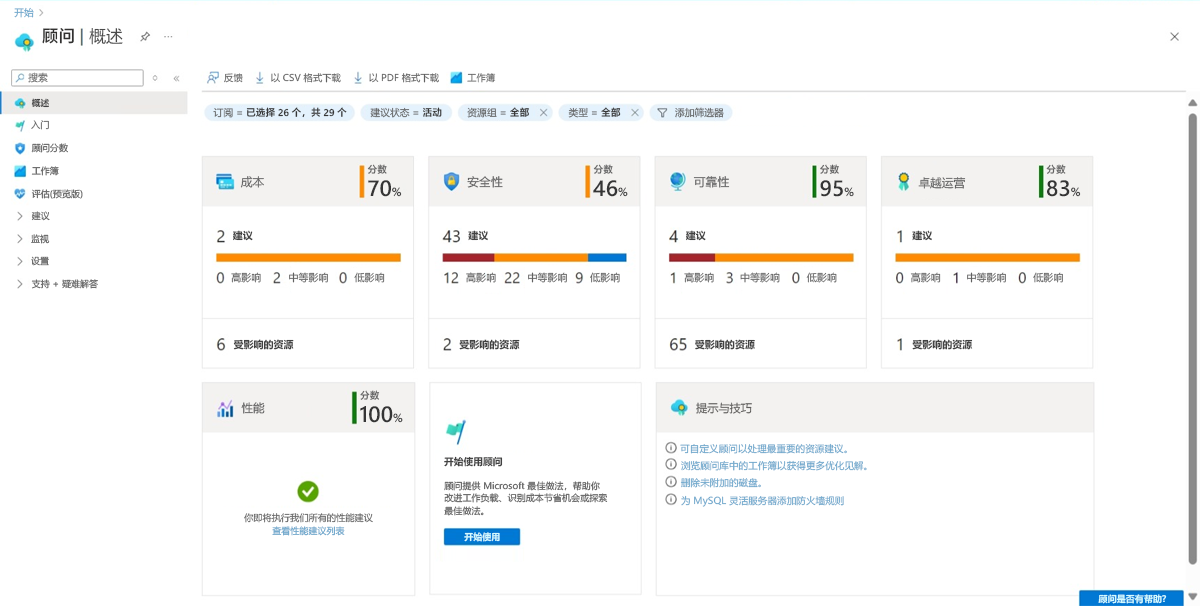Click the 卓越运营 ribbon icon
Screen dimensions: 1200x606
tap(903, 182)
